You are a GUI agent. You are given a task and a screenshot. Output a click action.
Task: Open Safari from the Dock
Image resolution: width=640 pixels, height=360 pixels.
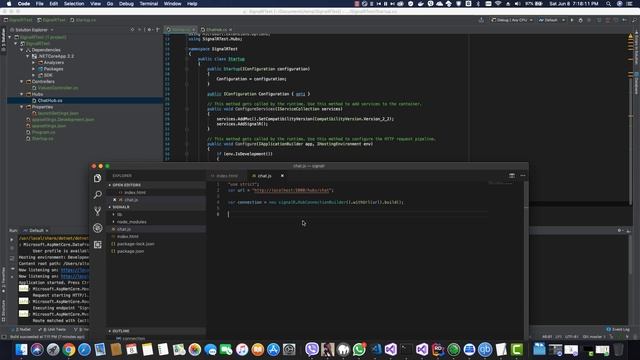pyautogui.click(x=84, y=349)
